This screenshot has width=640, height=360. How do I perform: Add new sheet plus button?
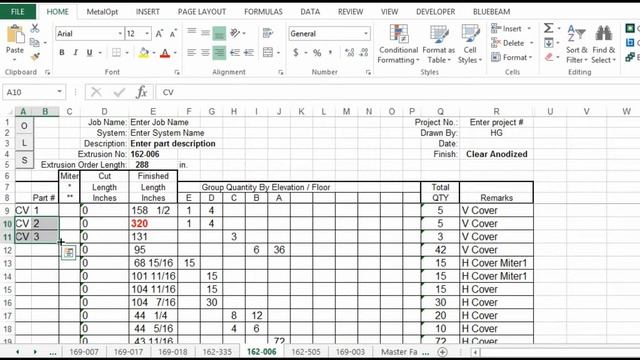[442, 352]
